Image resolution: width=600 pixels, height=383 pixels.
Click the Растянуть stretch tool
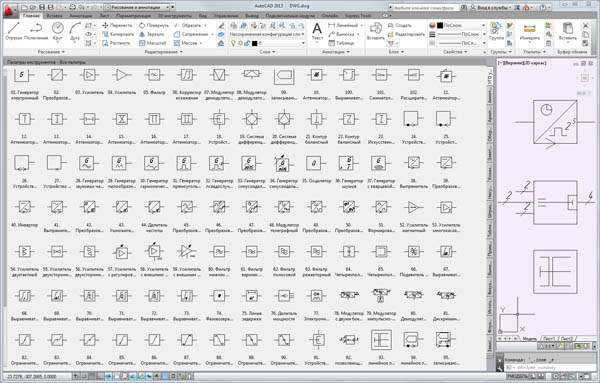[x=116, y=43]
